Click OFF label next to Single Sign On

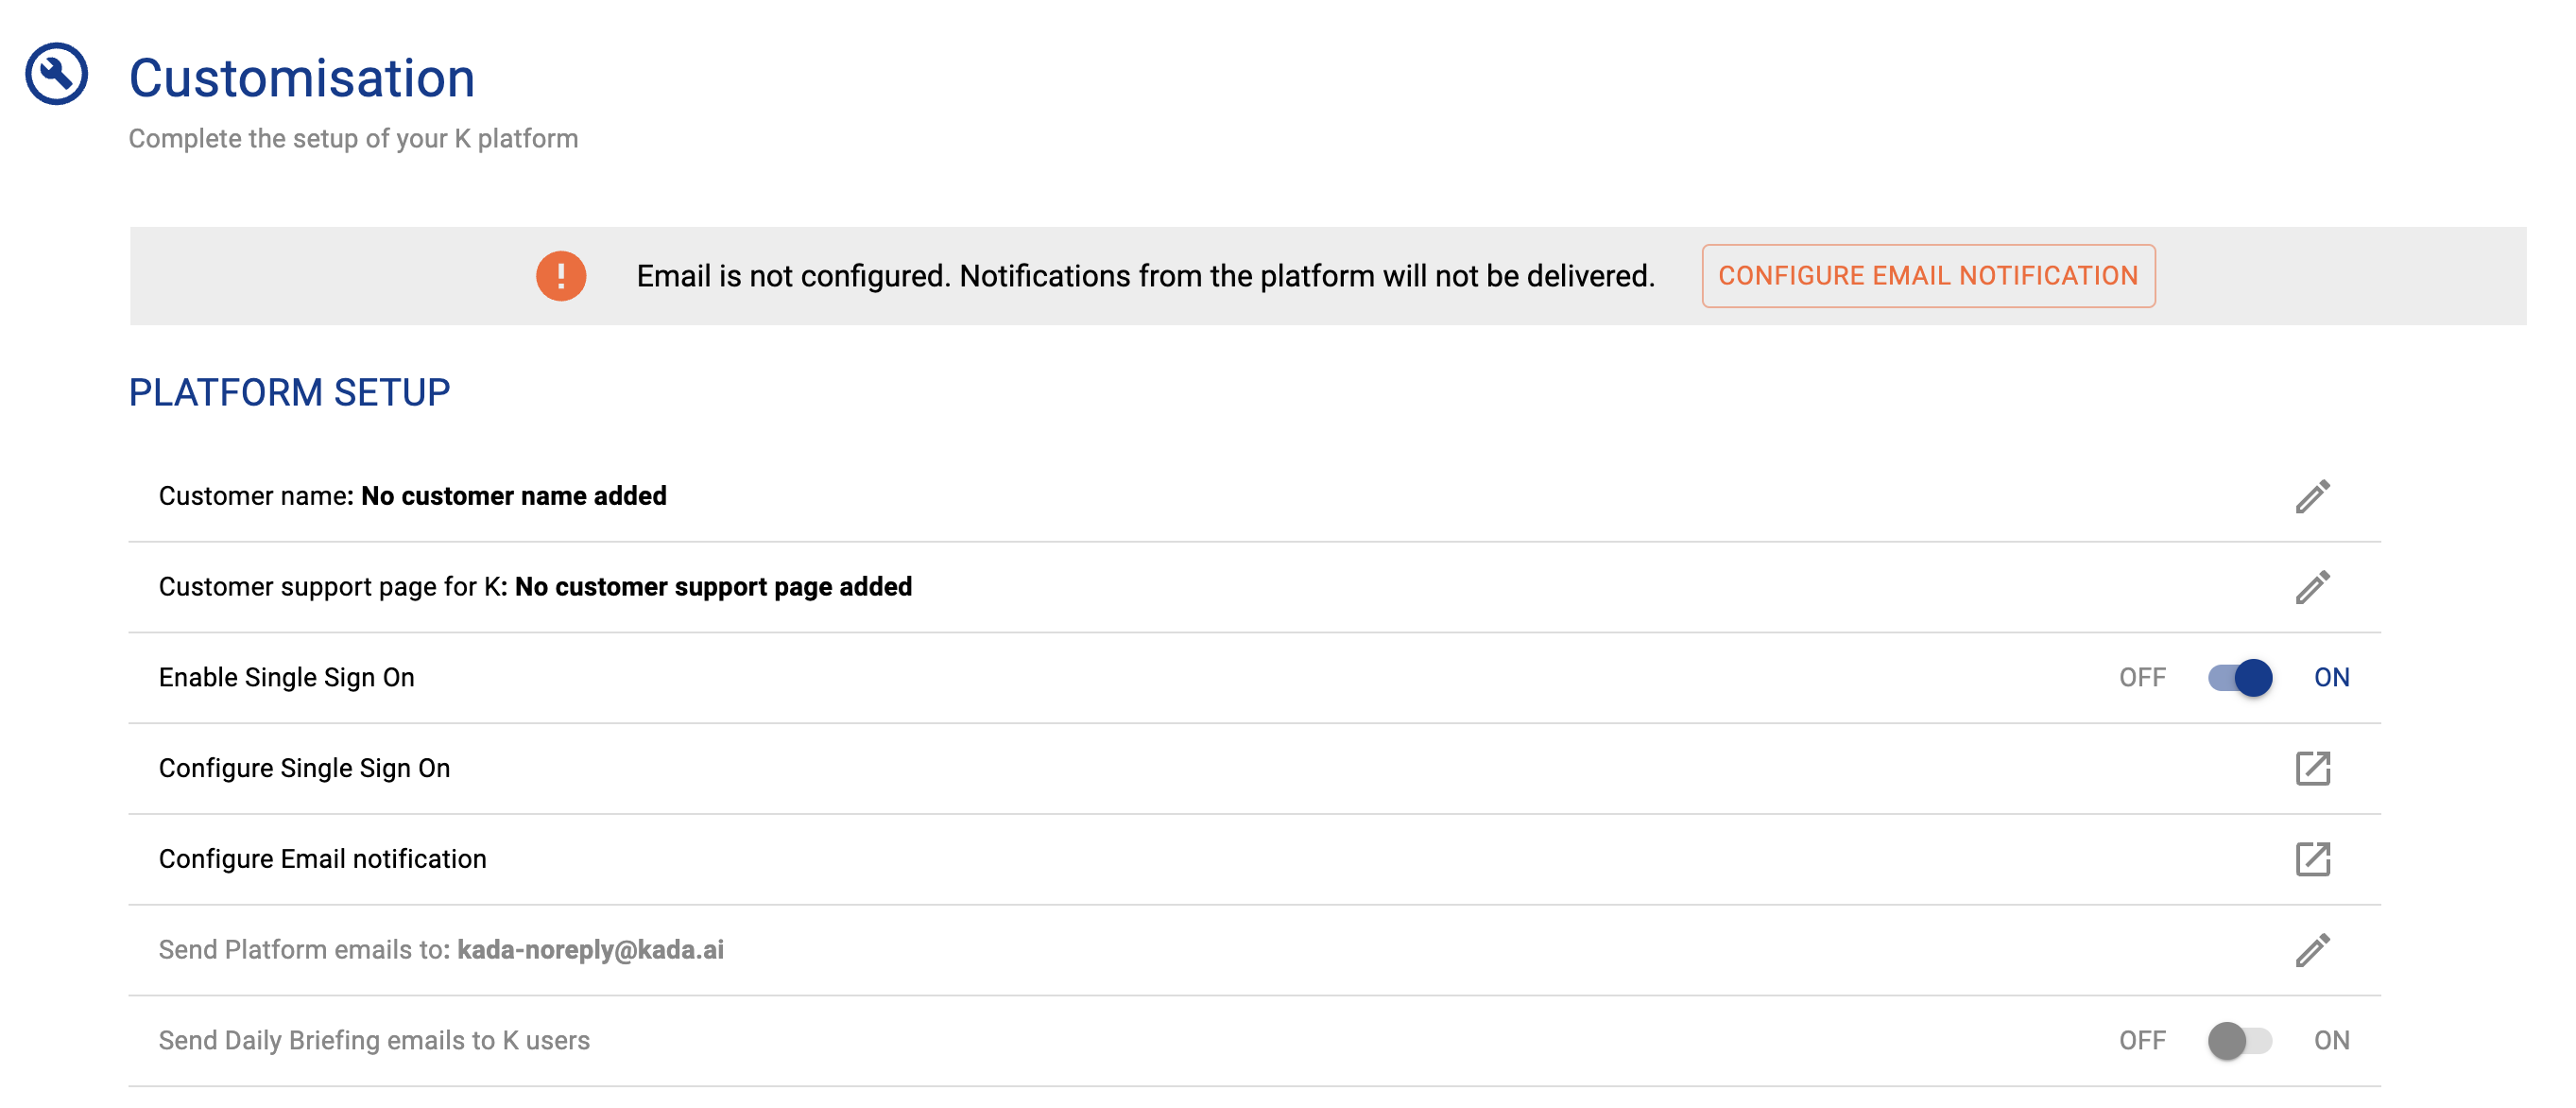click(2142, 678)
